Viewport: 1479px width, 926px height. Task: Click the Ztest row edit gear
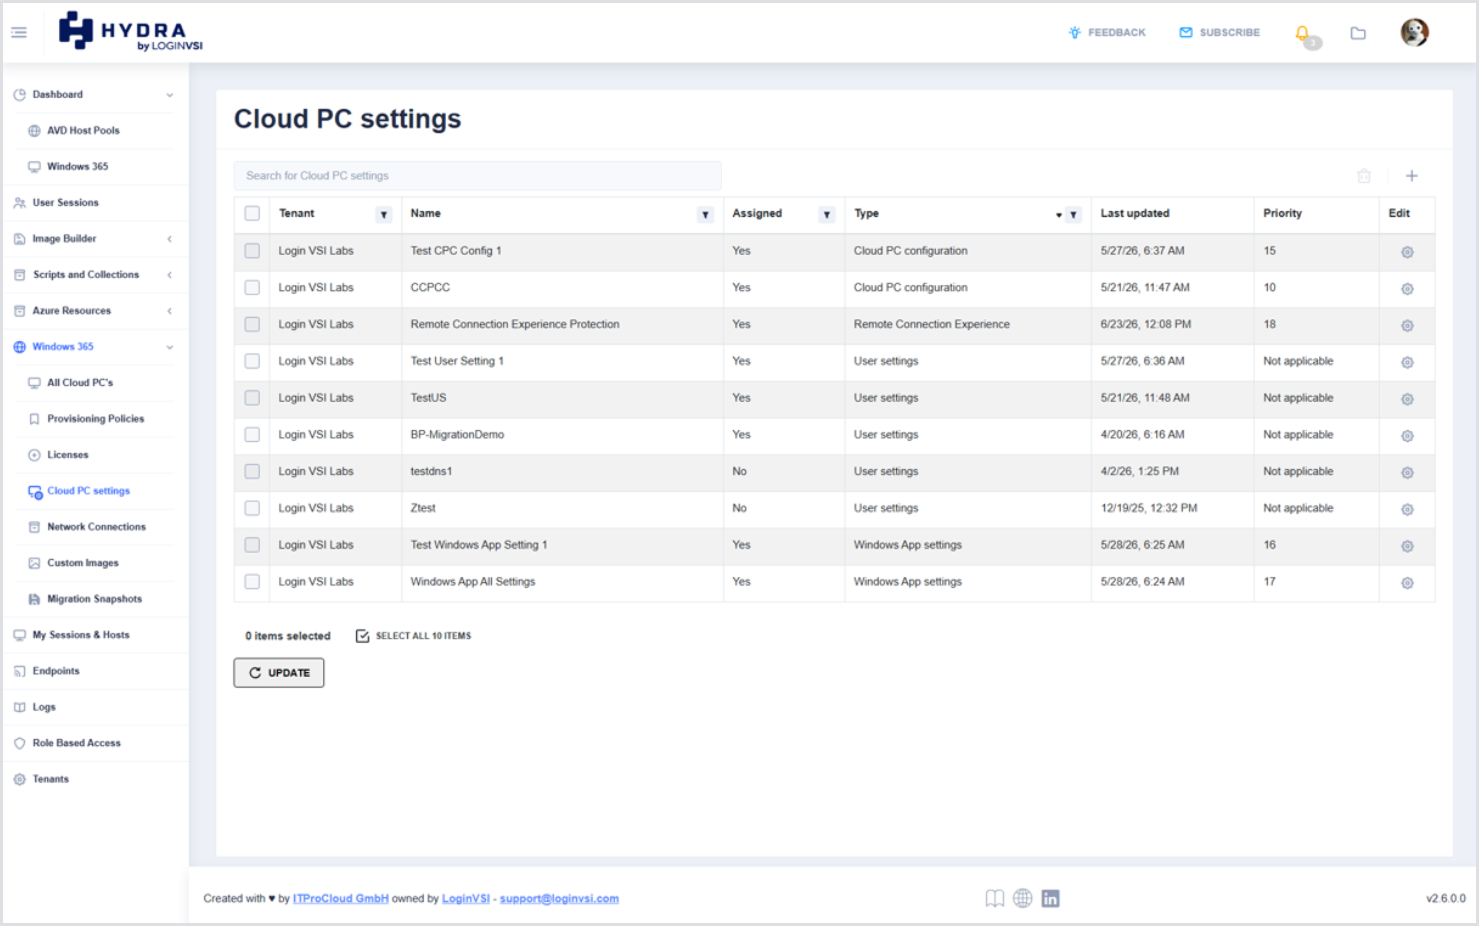click(1407, 509)
